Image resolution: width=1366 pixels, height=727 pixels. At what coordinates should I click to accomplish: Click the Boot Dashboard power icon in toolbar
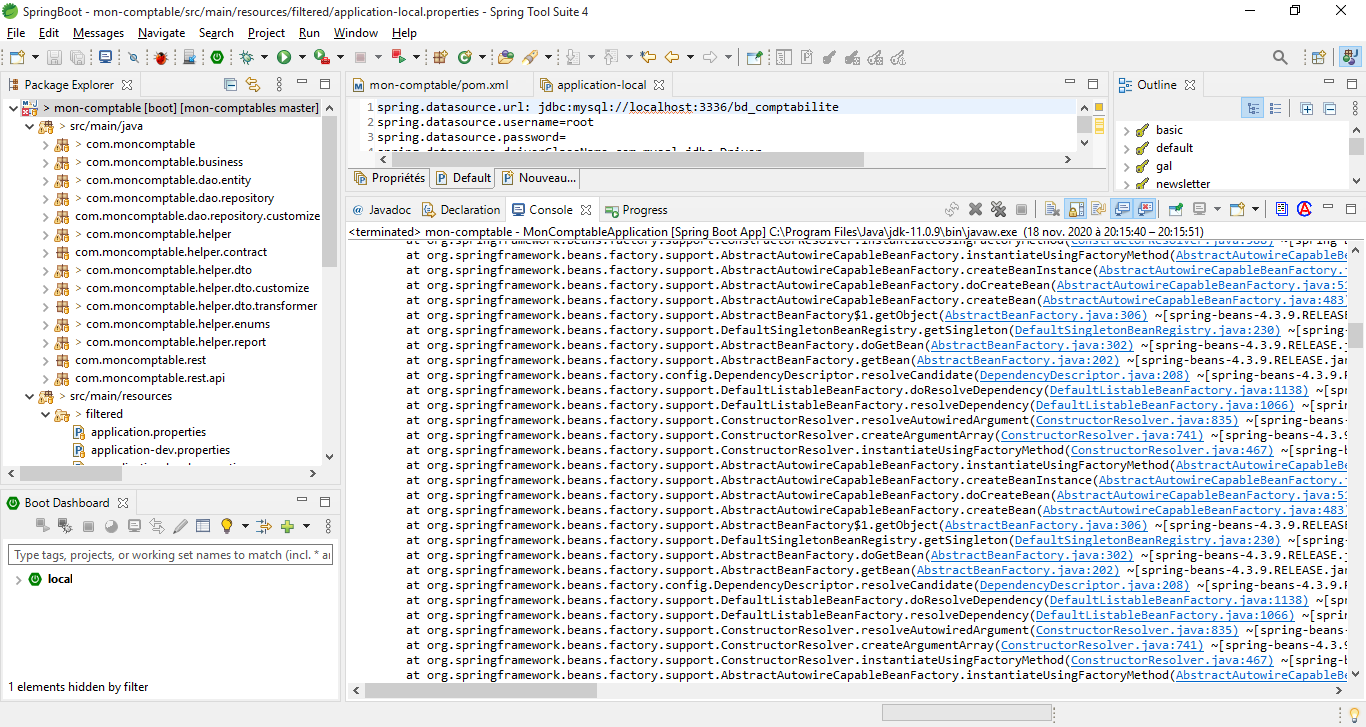[216, 58]
